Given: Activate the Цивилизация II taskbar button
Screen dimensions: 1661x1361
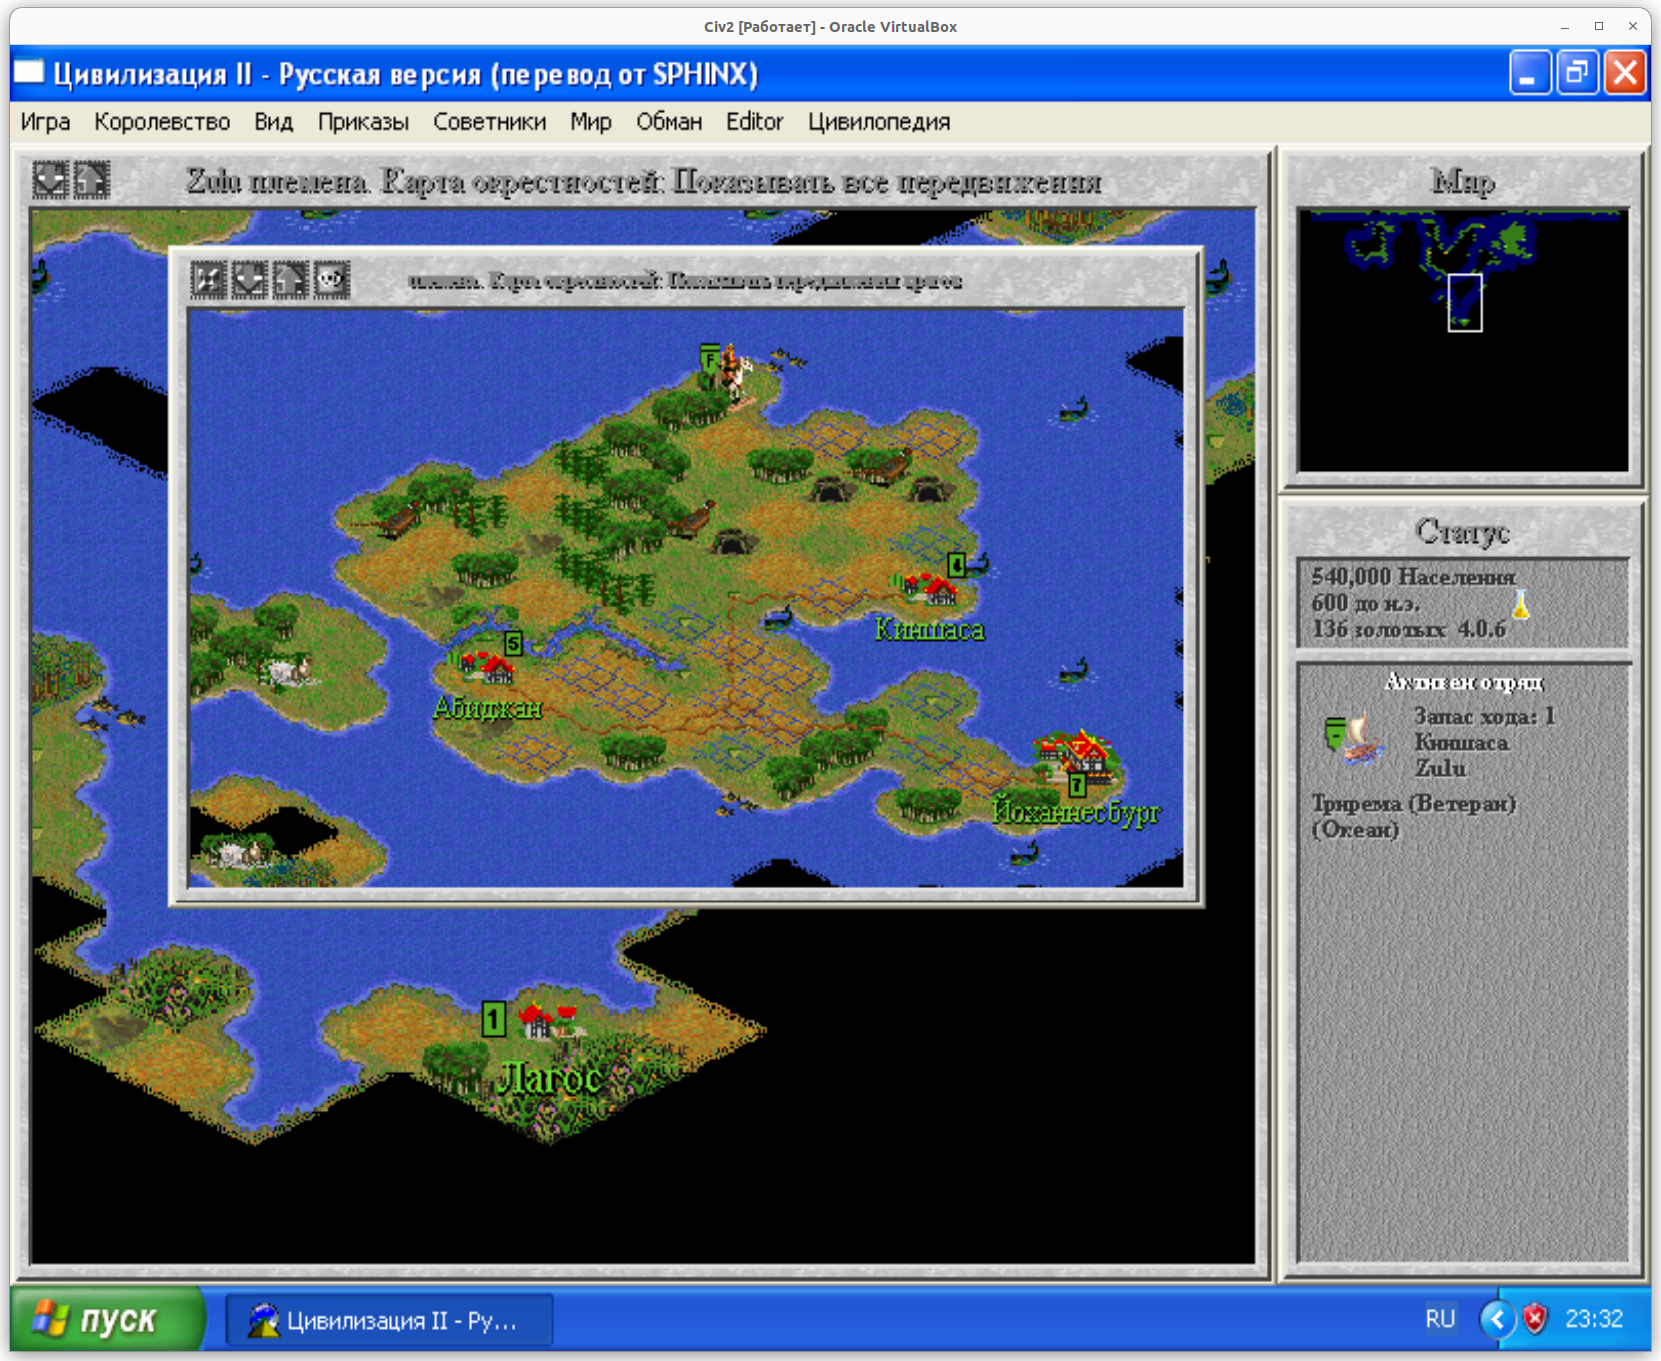Looking at the screenshot, I should pos(389,1320).
